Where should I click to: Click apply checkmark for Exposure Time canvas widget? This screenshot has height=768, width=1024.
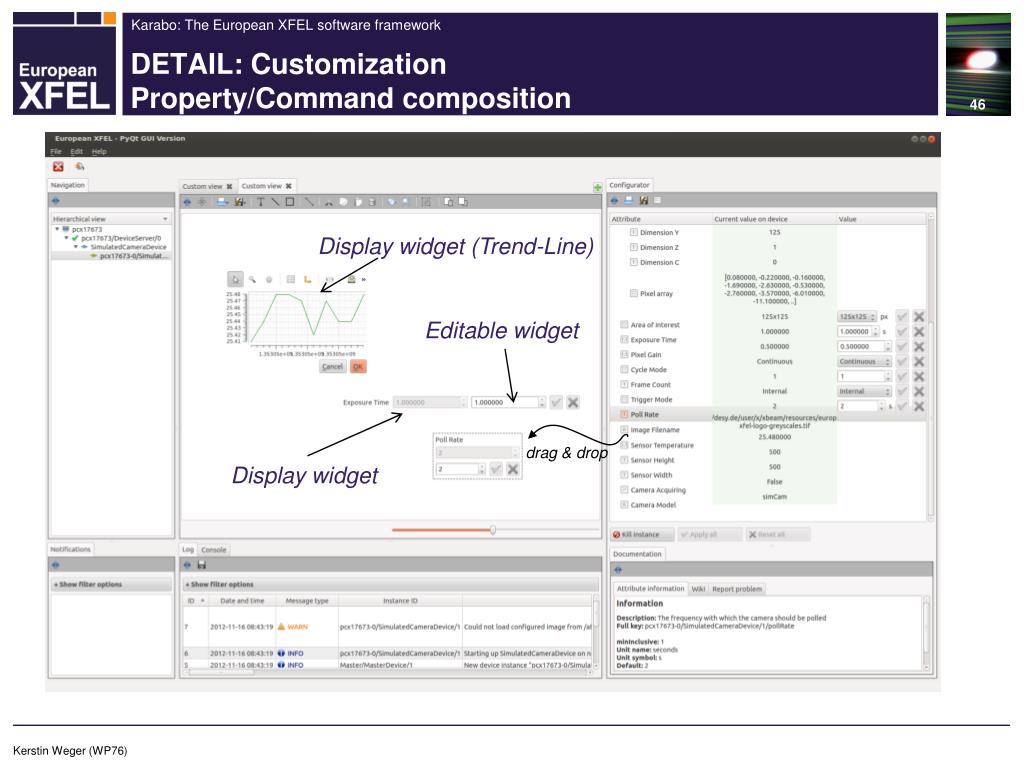[x=556, y=402]
